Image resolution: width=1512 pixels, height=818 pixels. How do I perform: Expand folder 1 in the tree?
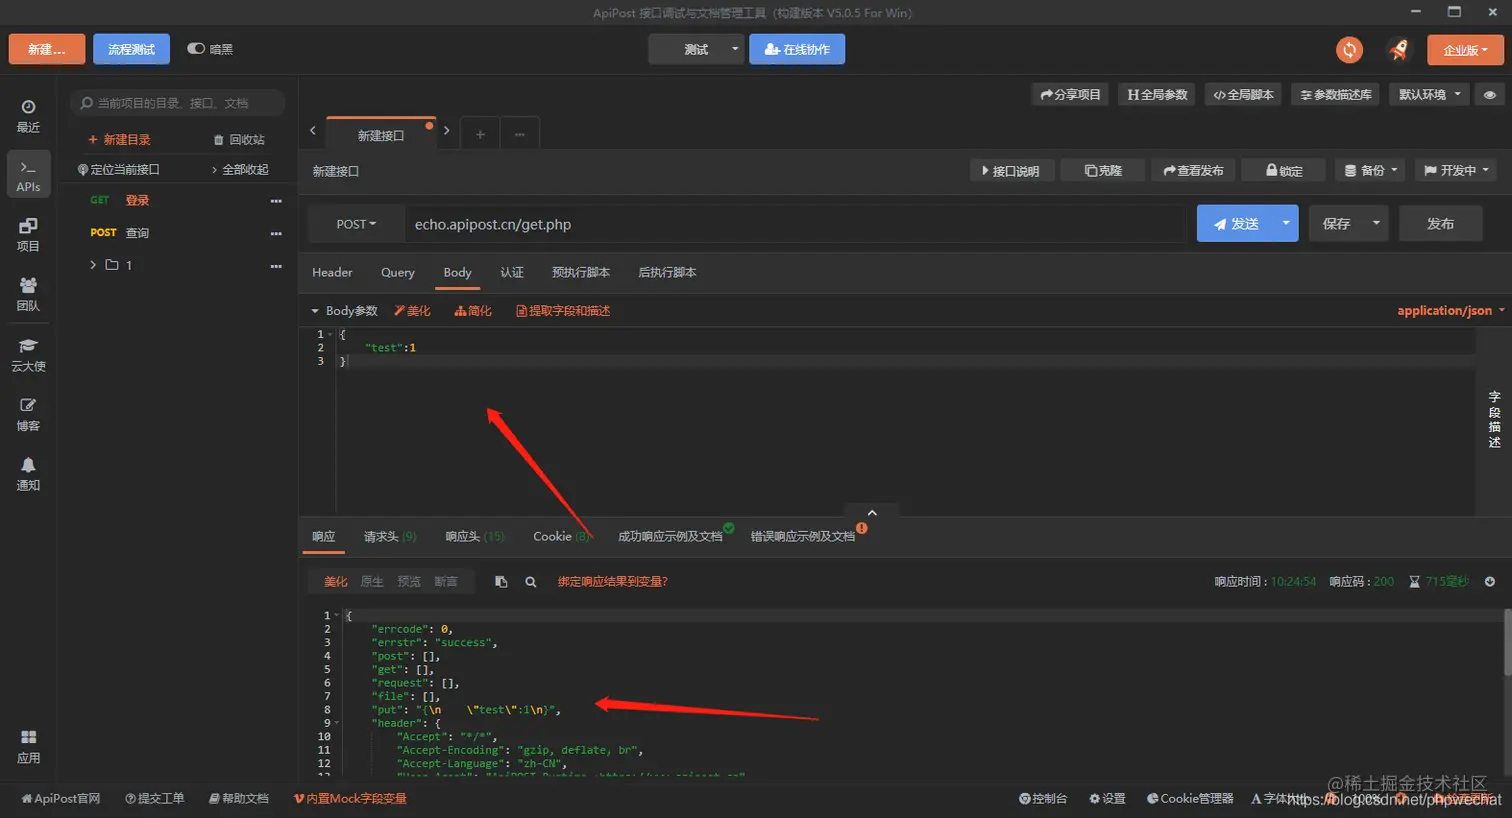click(93, 265)
